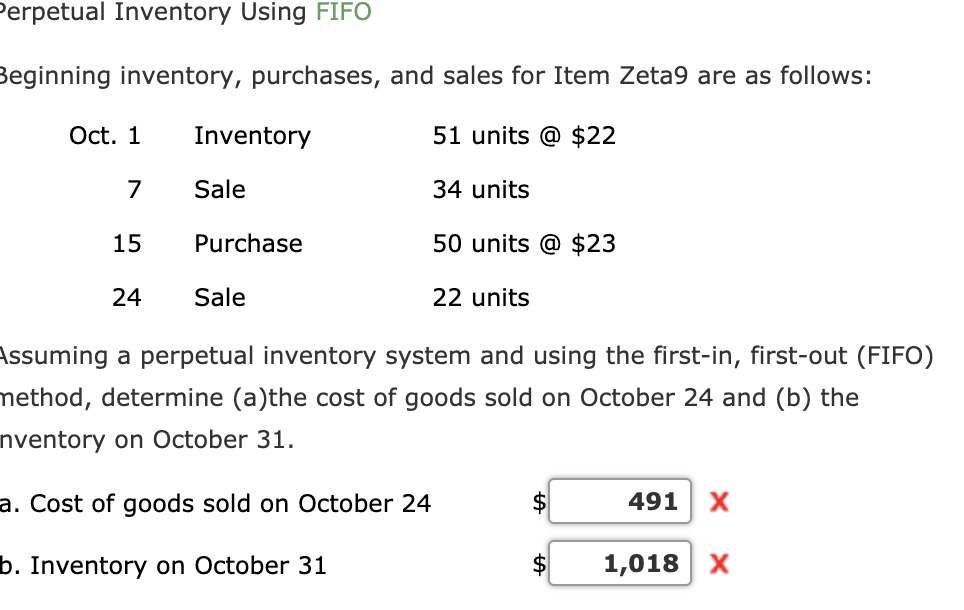The height and width of the screenshot is (610, 964).
Task: Click the dollar sign next to the 1,018 field
Action: pos(541,564)
